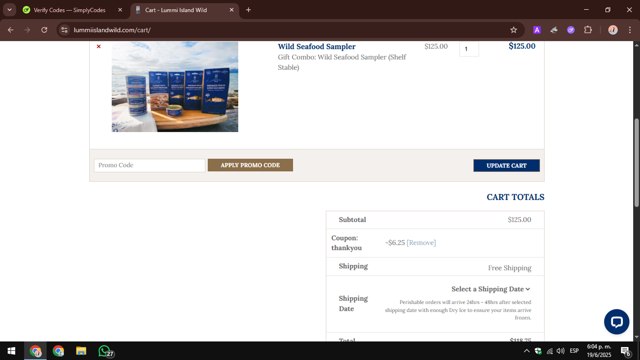
Task: Open the purple round extension icon
Action: click(571, 30)
